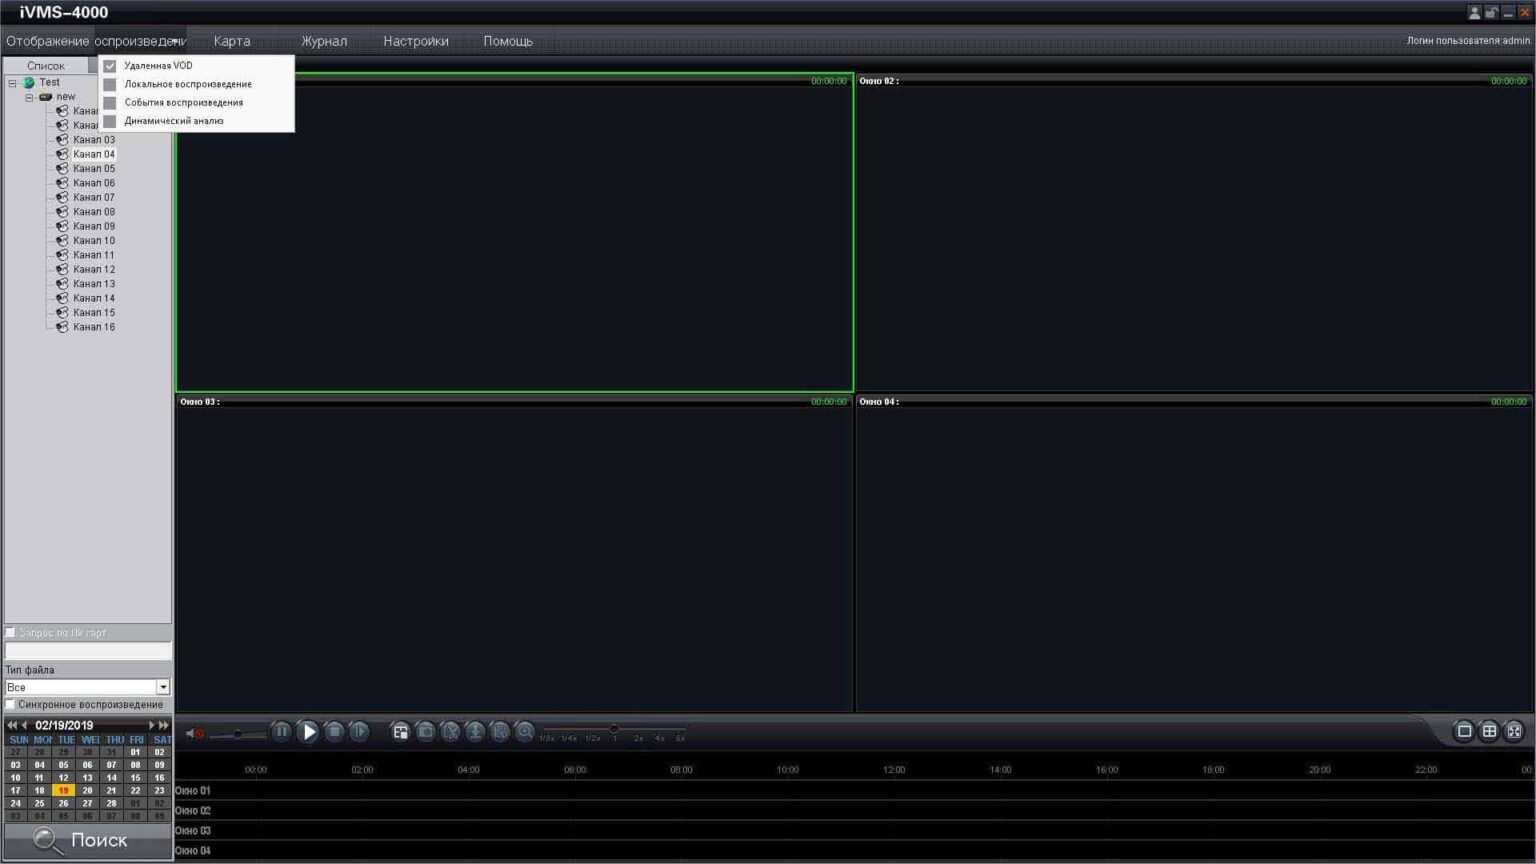Screen dimensions: 1536x864
Task: Collapse the Test tree node
Action: click(13, 83)
